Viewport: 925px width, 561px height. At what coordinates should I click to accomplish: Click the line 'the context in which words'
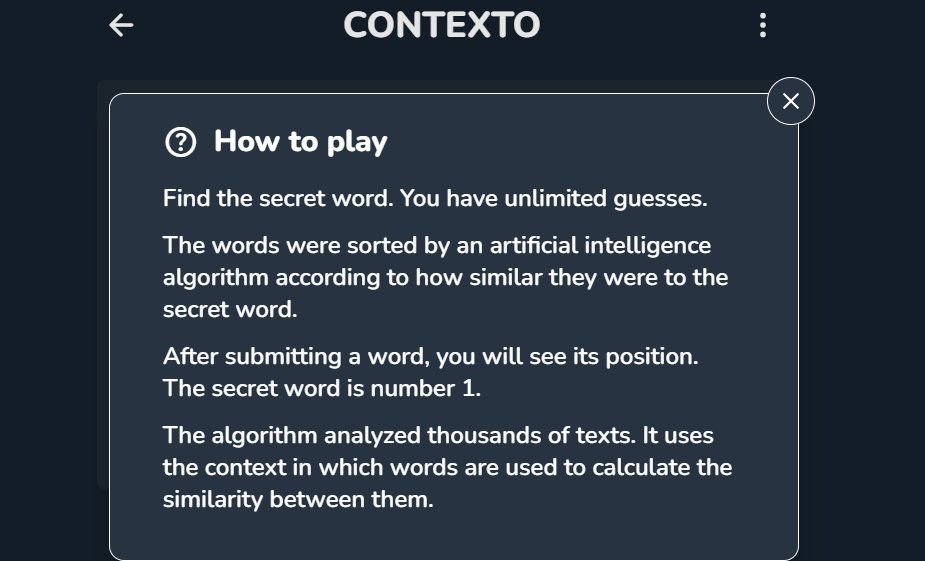[447, 467]
